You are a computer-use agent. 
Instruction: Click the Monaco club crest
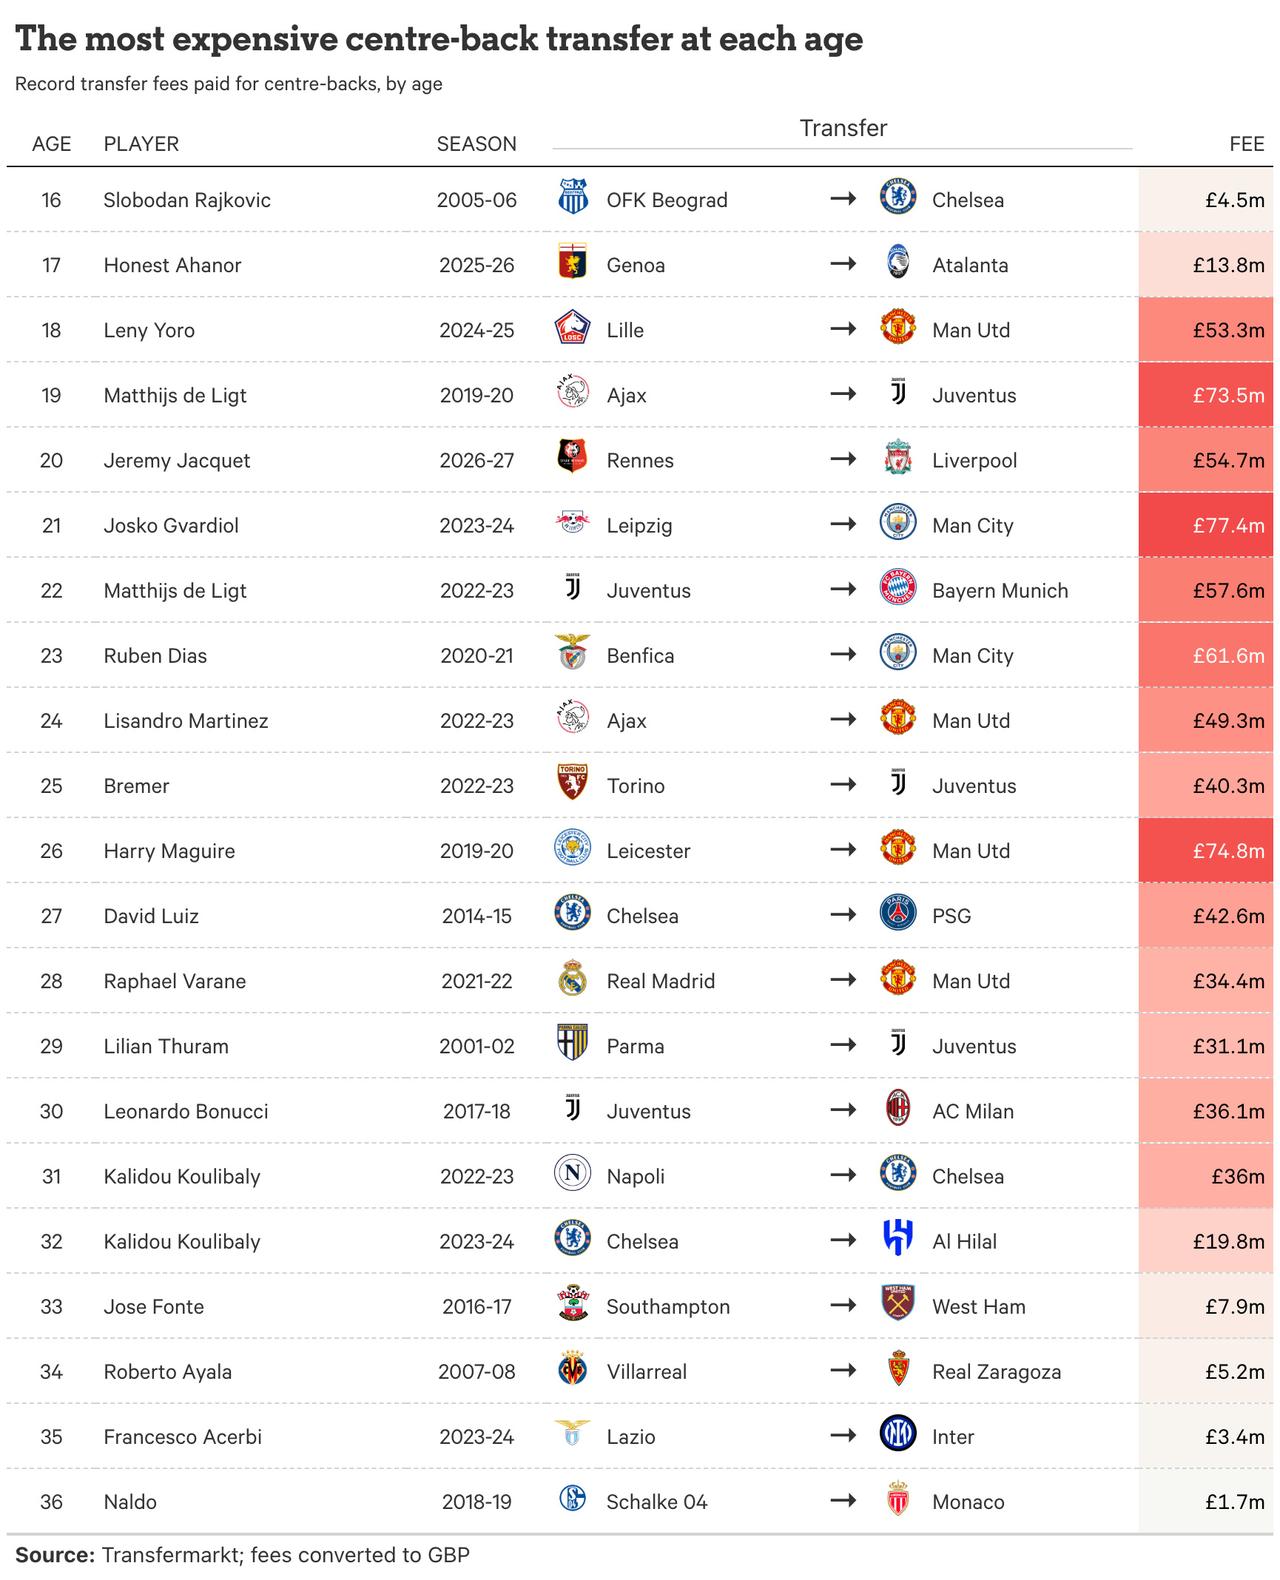point(898,1500)
